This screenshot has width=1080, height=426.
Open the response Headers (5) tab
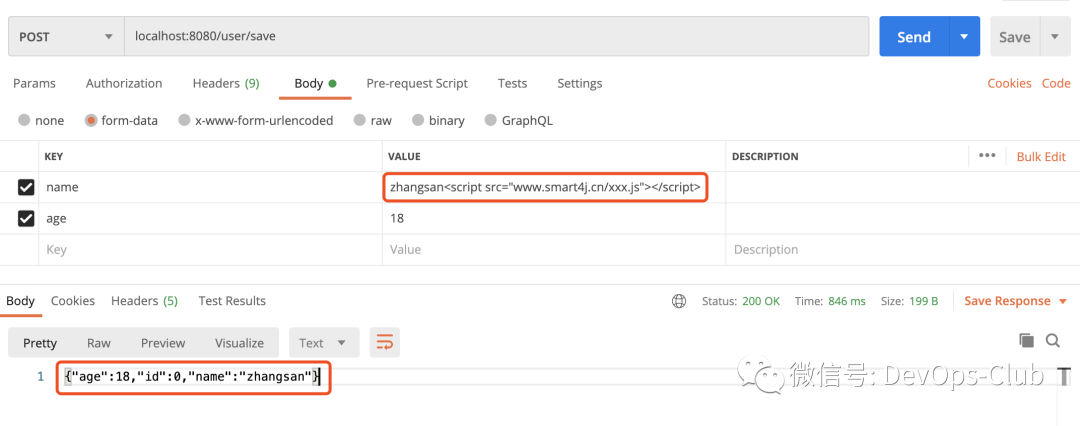click(x=145, y=301)
